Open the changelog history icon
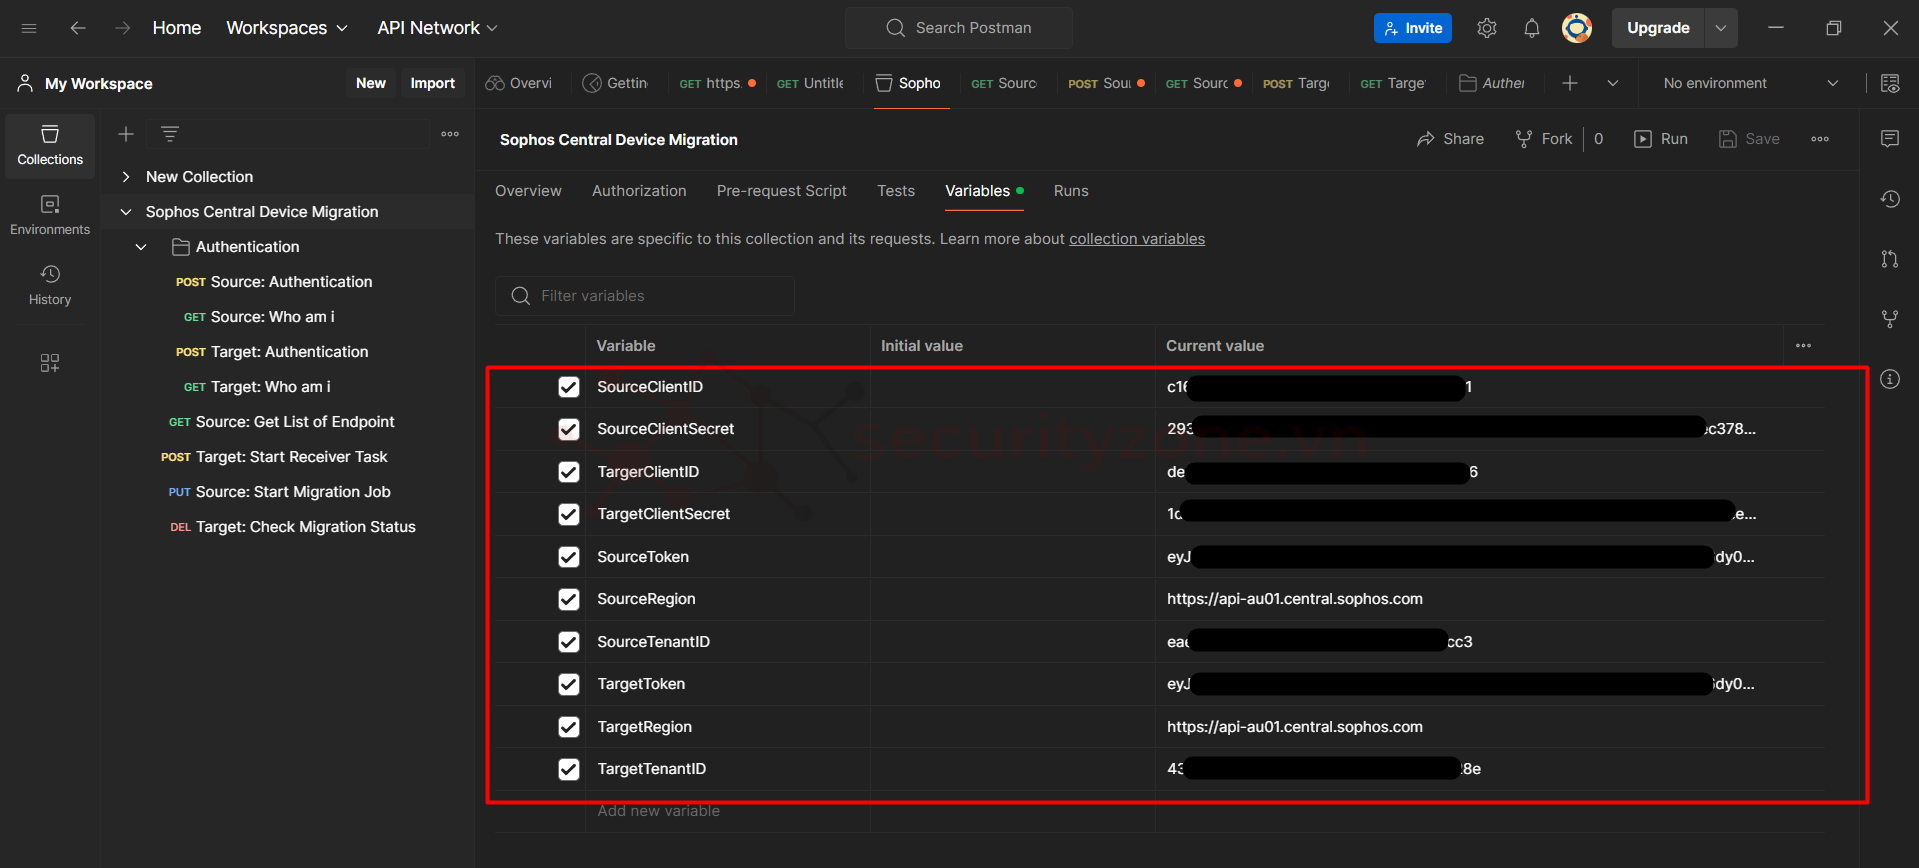 pos(1890,199)
